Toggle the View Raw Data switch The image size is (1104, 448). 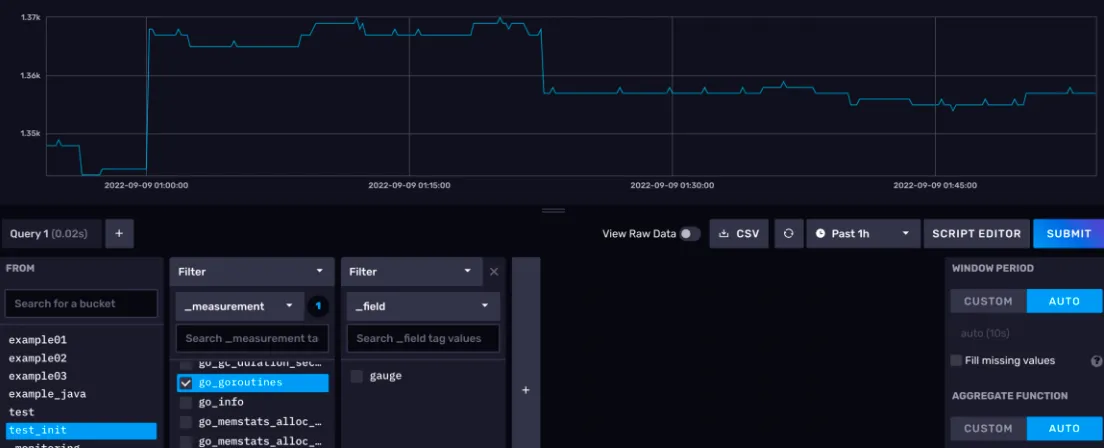[x=689, y=234]
